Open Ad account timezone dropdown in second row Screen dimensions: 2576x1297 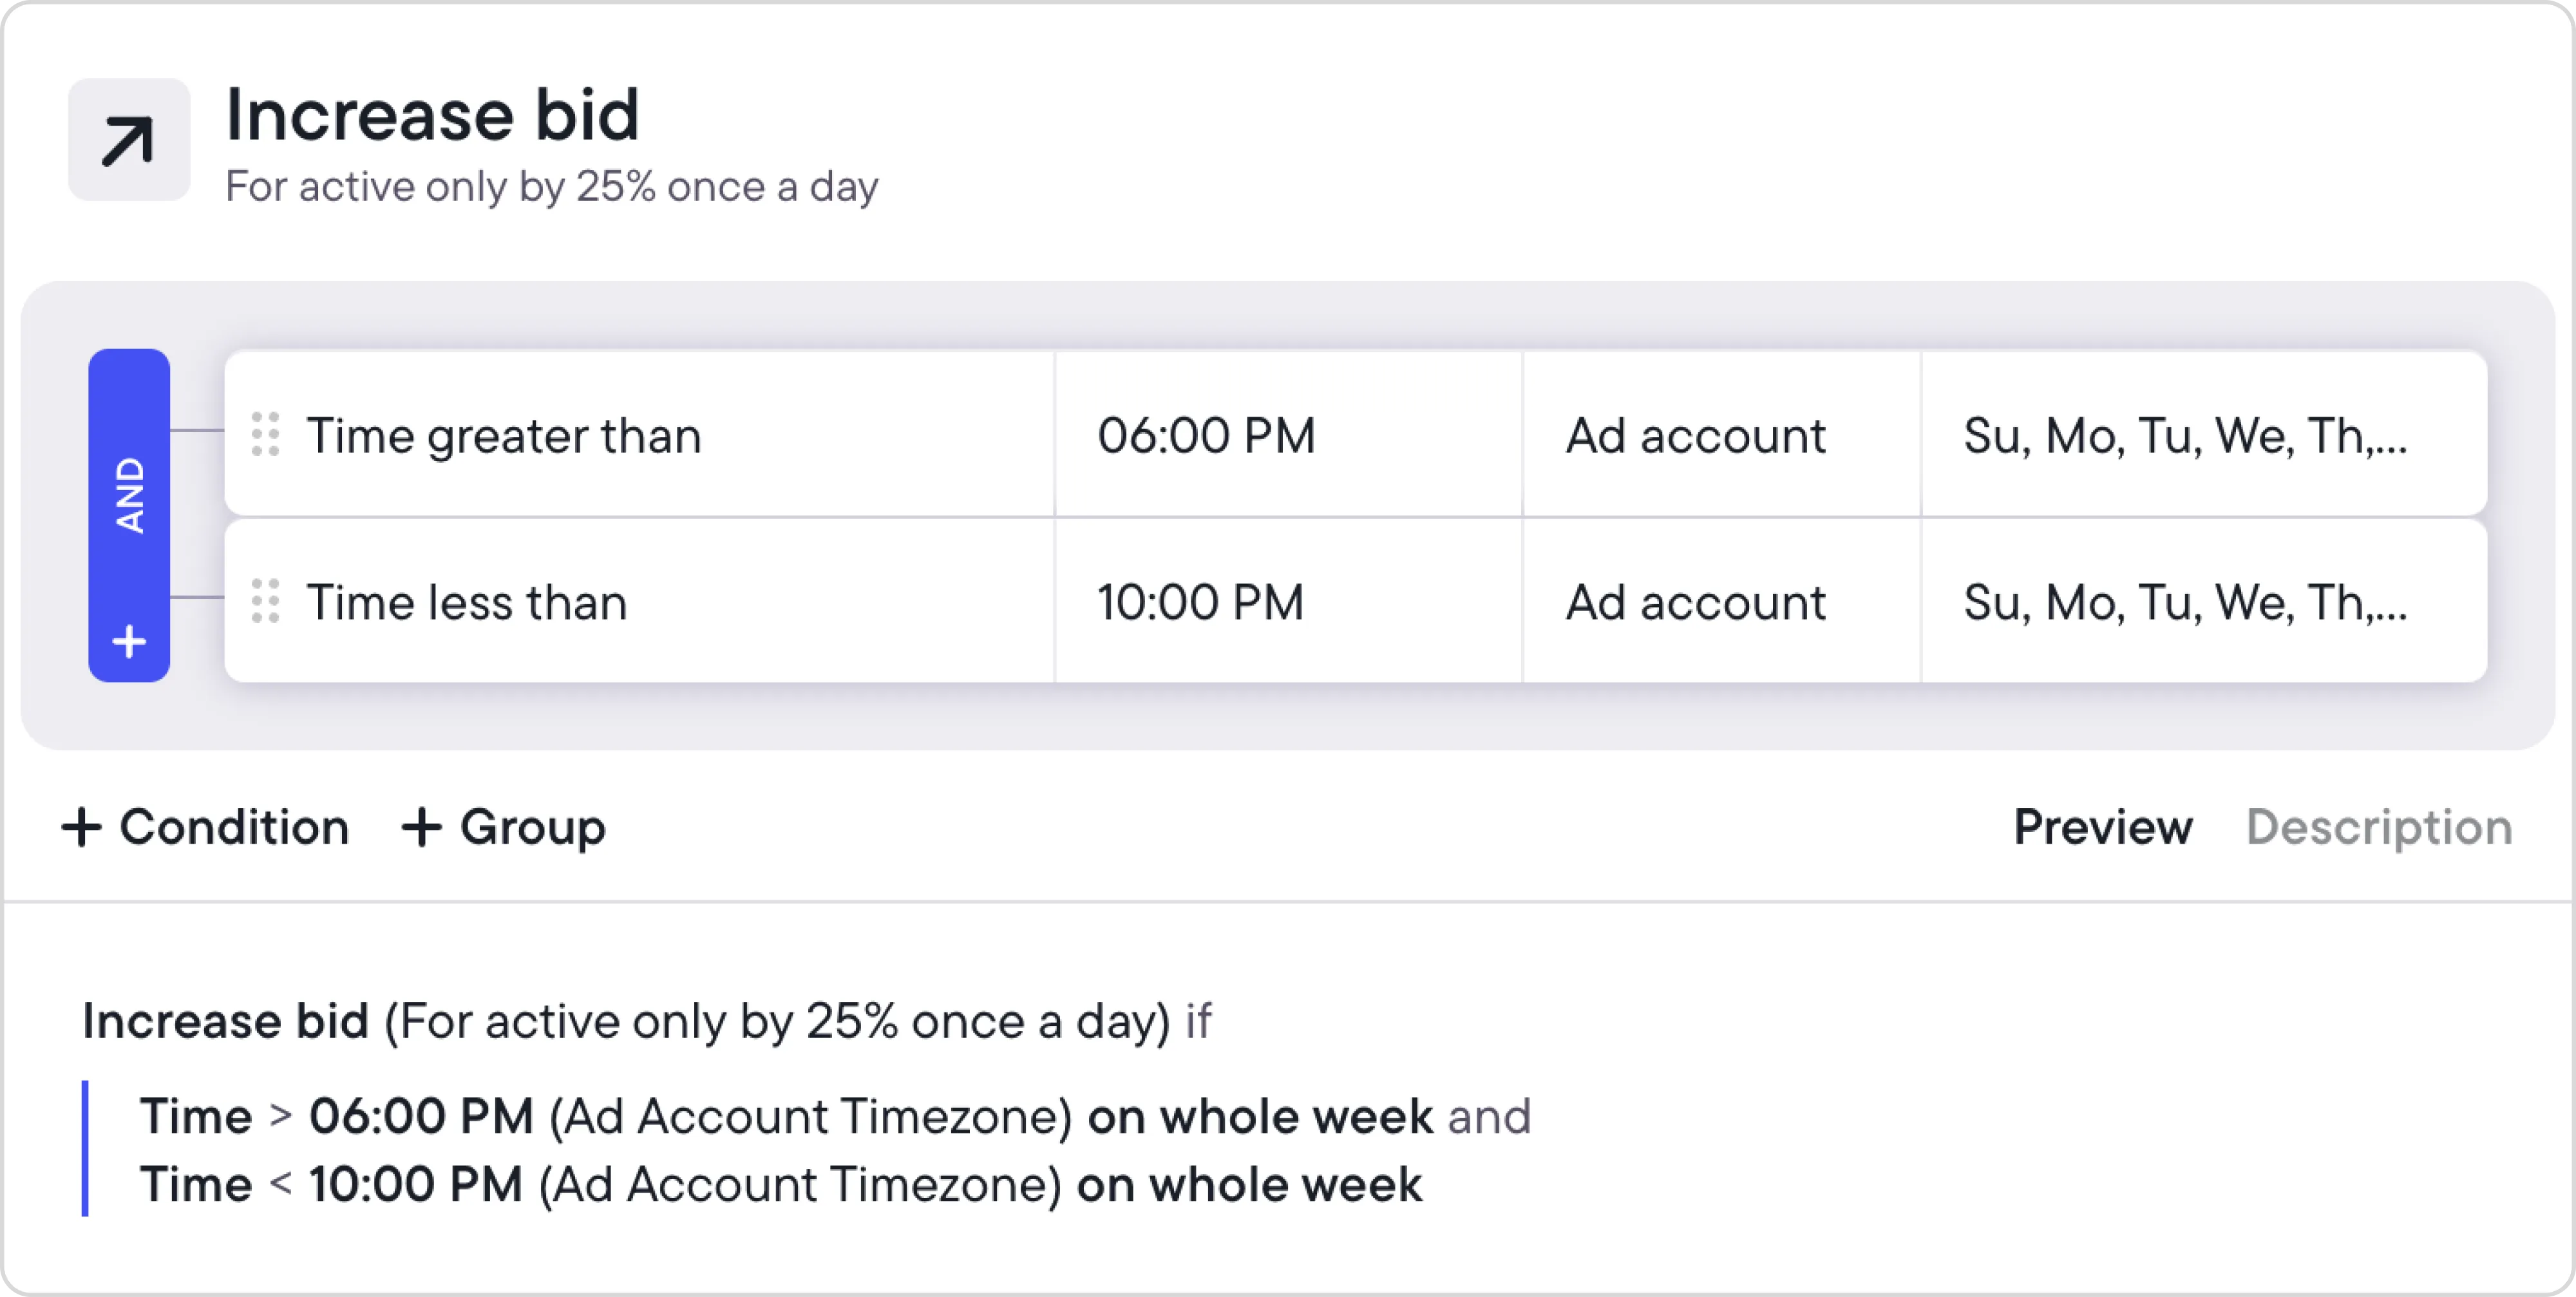click(1696, 603)
